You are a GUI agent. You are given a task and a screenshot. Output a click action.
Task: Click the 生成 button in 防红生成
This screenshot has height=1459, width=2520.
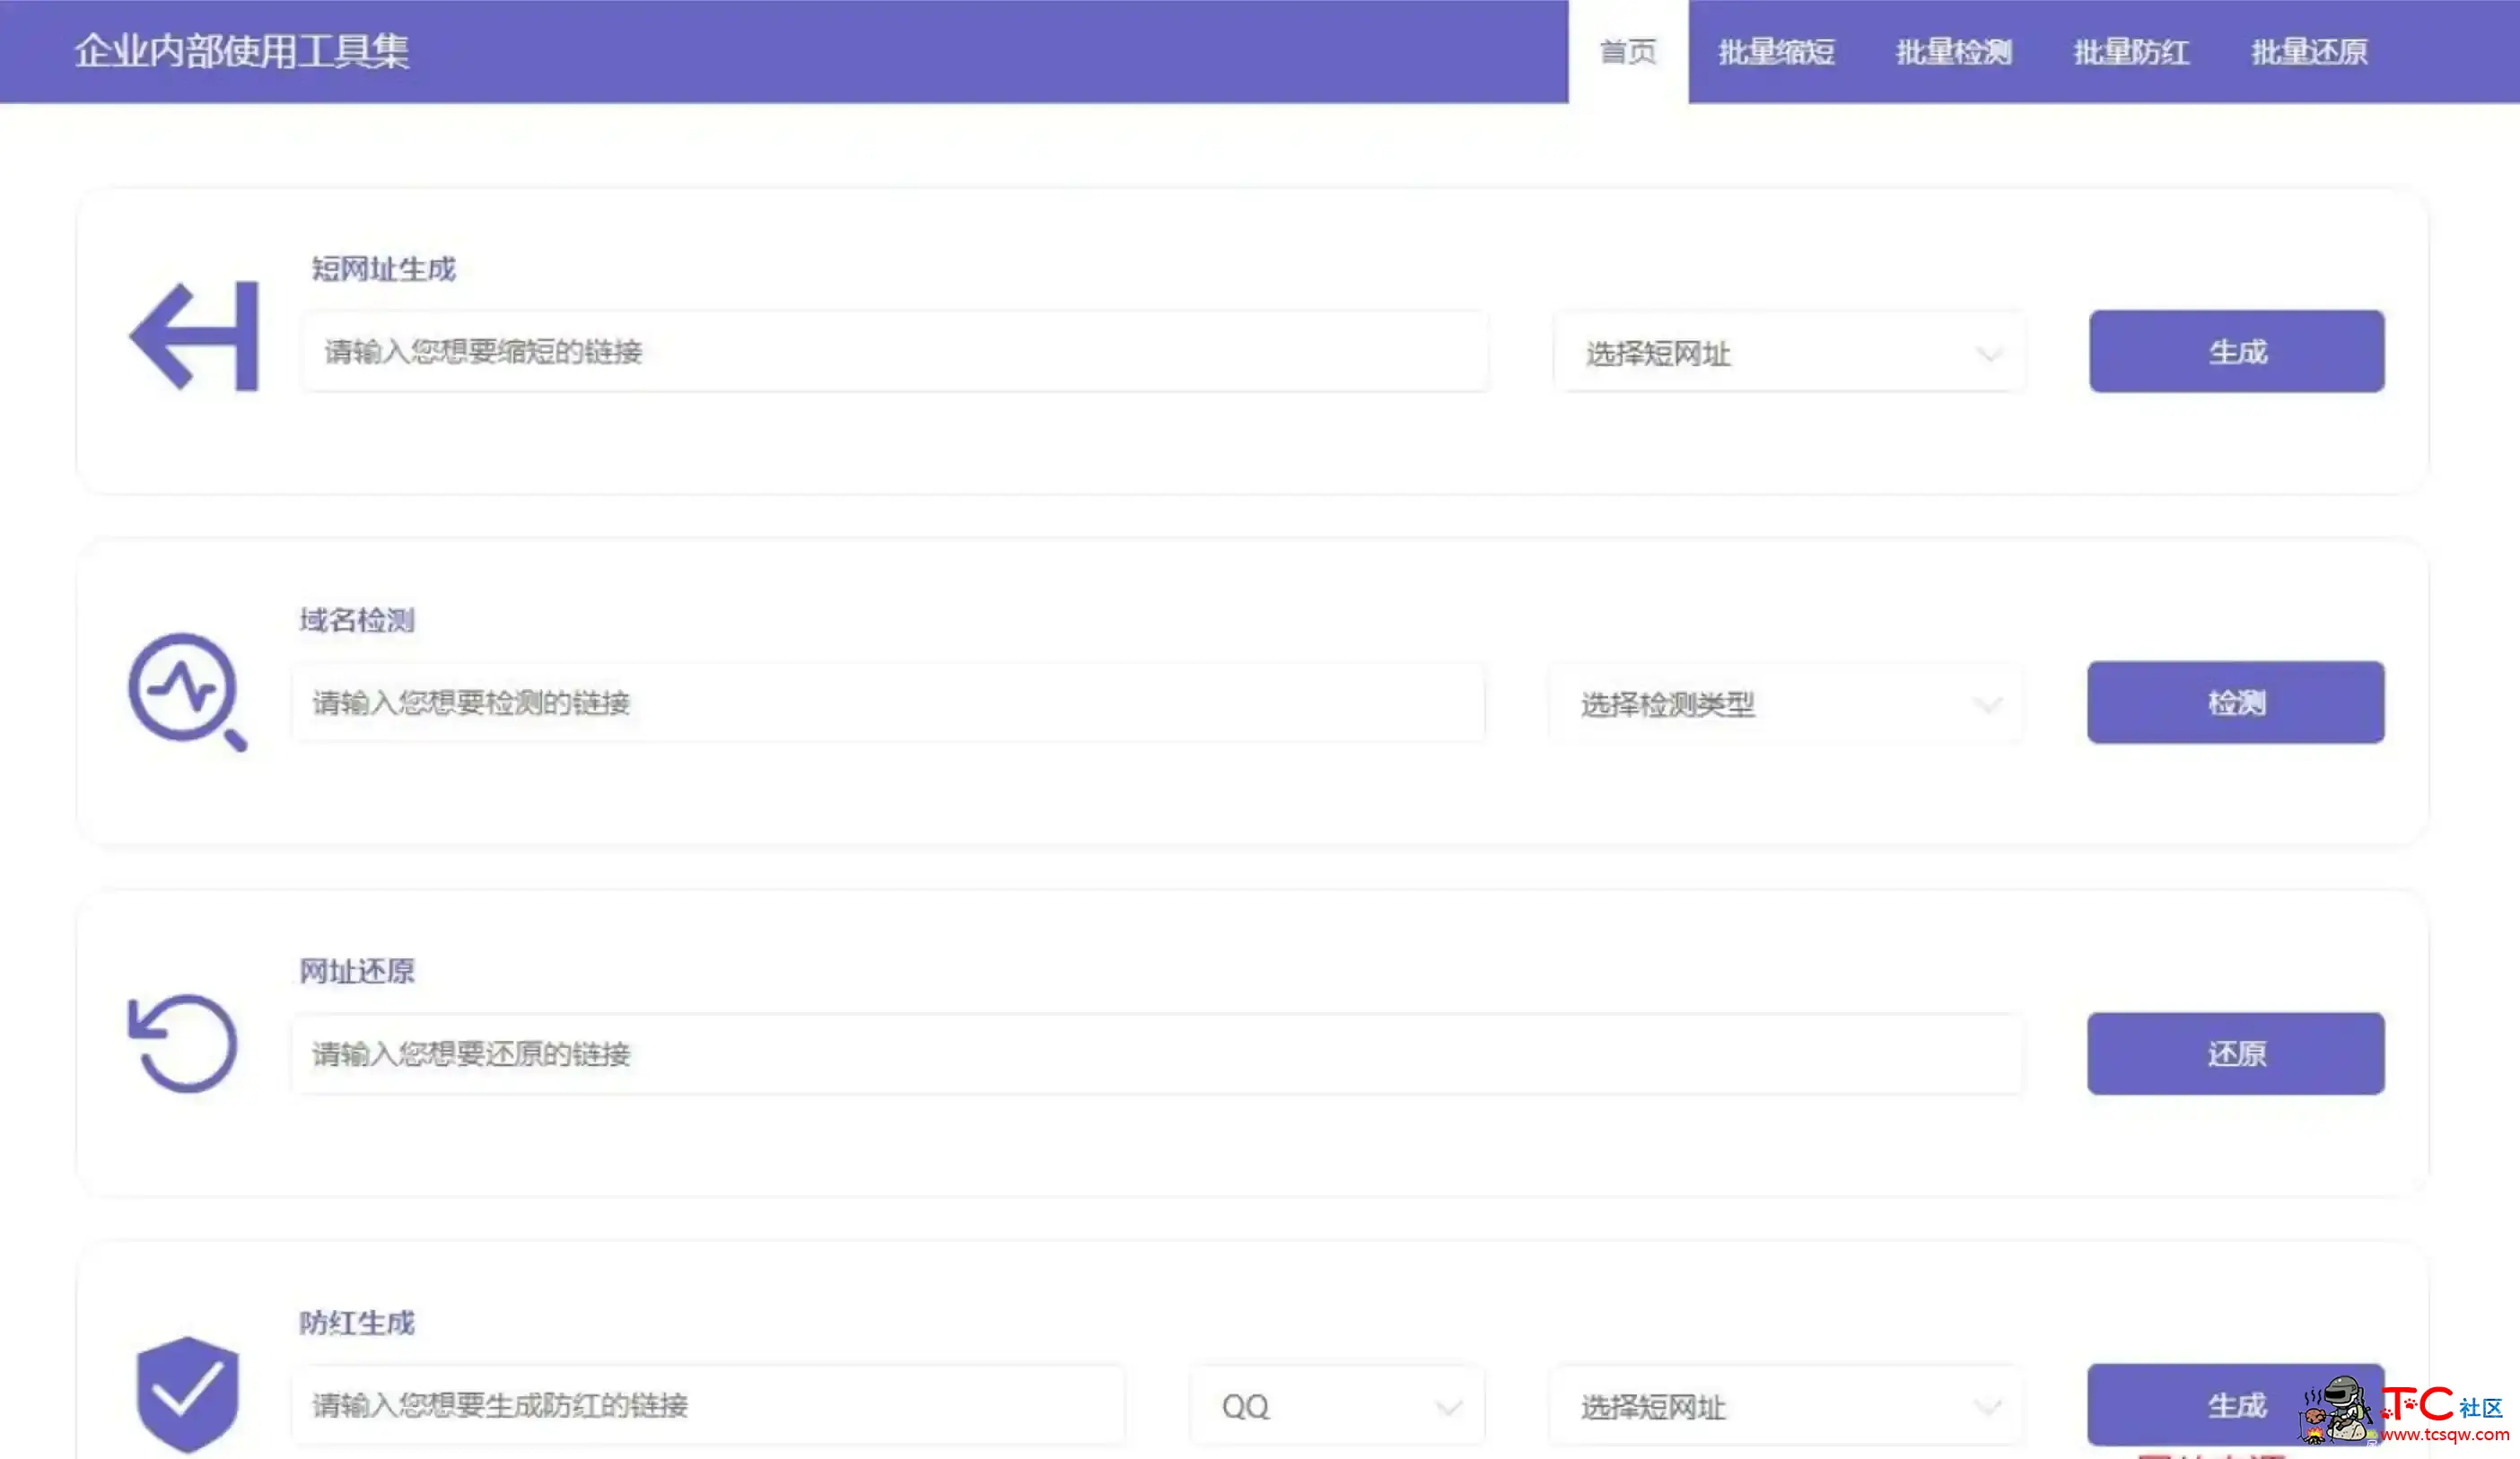pos(2236,1404)
